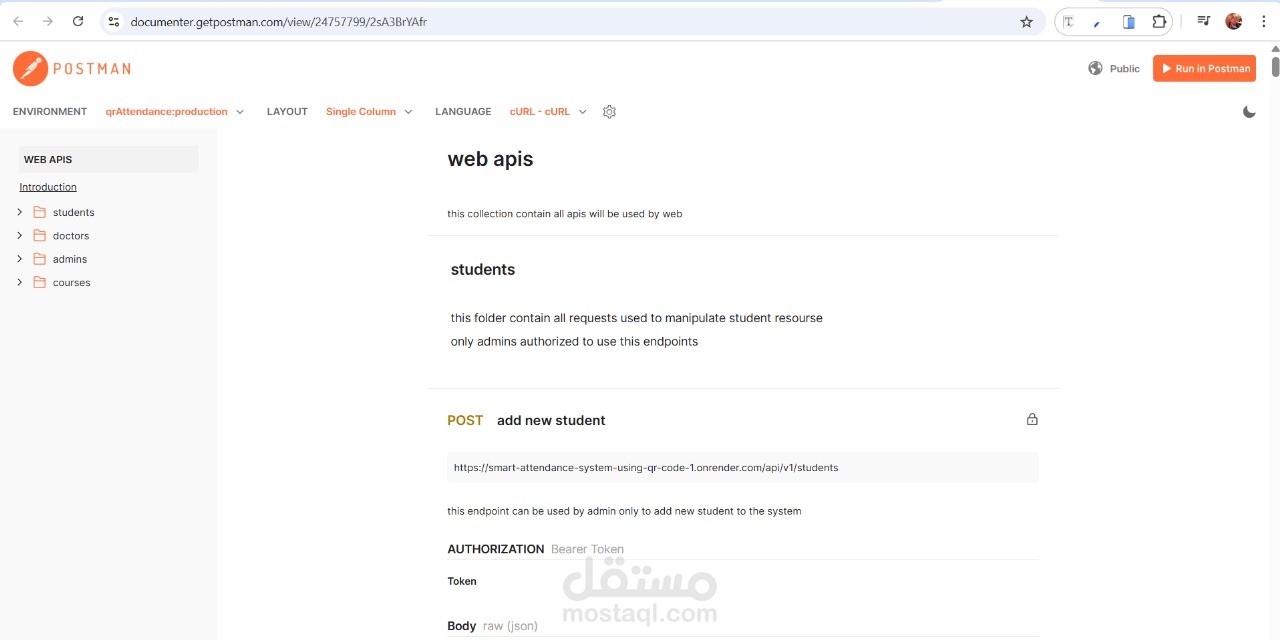1280x640 pixels.
Task: Click the line about only admins authorized
Action: pyautogui.click(x=574, y=342)
